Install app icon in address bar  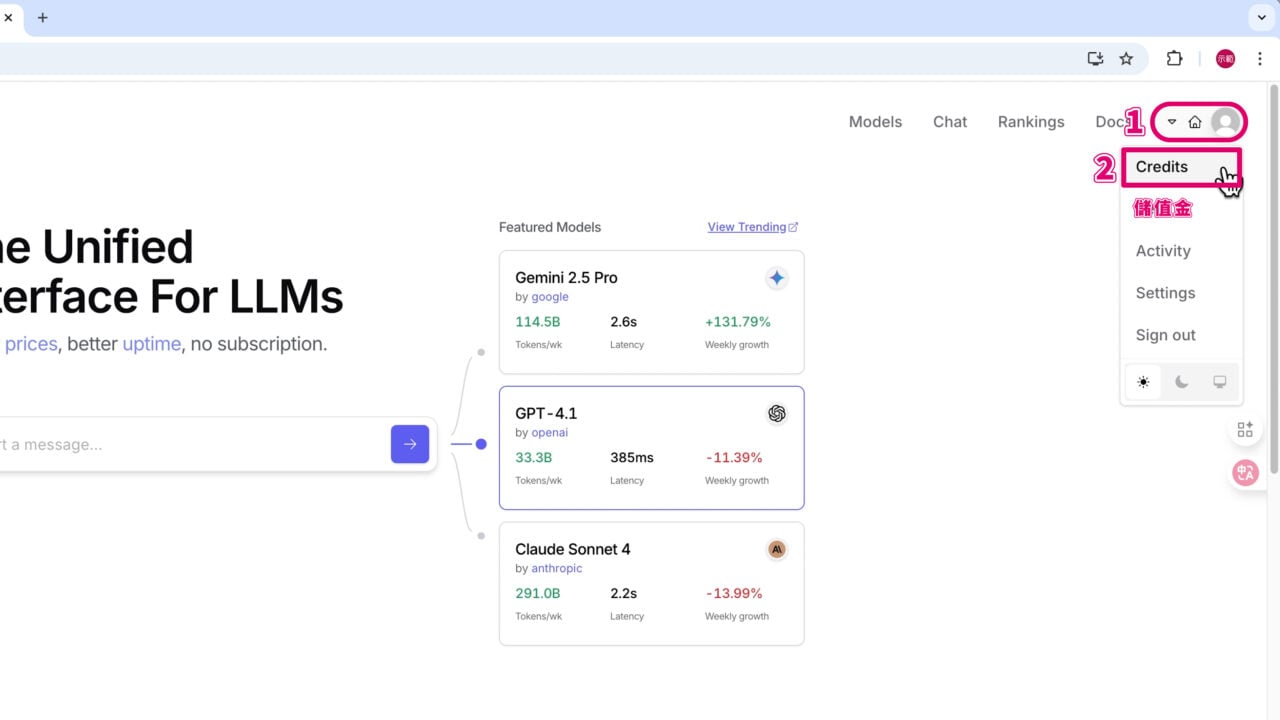1095,59
